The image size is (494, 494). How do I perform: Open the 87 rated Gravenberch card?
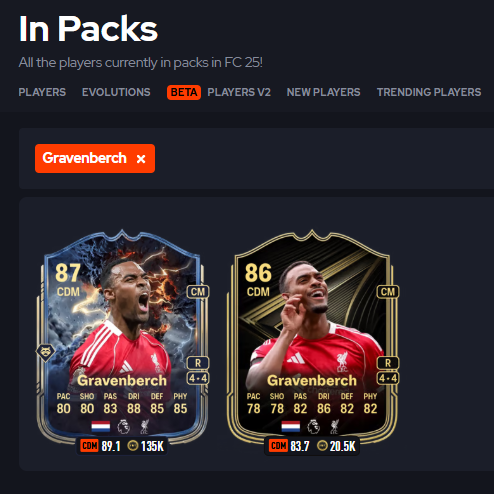click(122, 337)
